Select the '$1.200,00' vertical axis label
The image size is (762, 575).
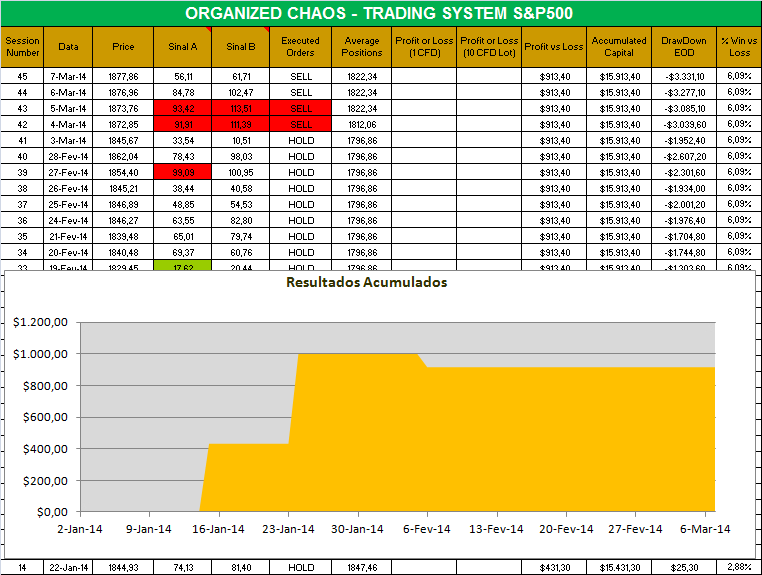tap(40, 322)
